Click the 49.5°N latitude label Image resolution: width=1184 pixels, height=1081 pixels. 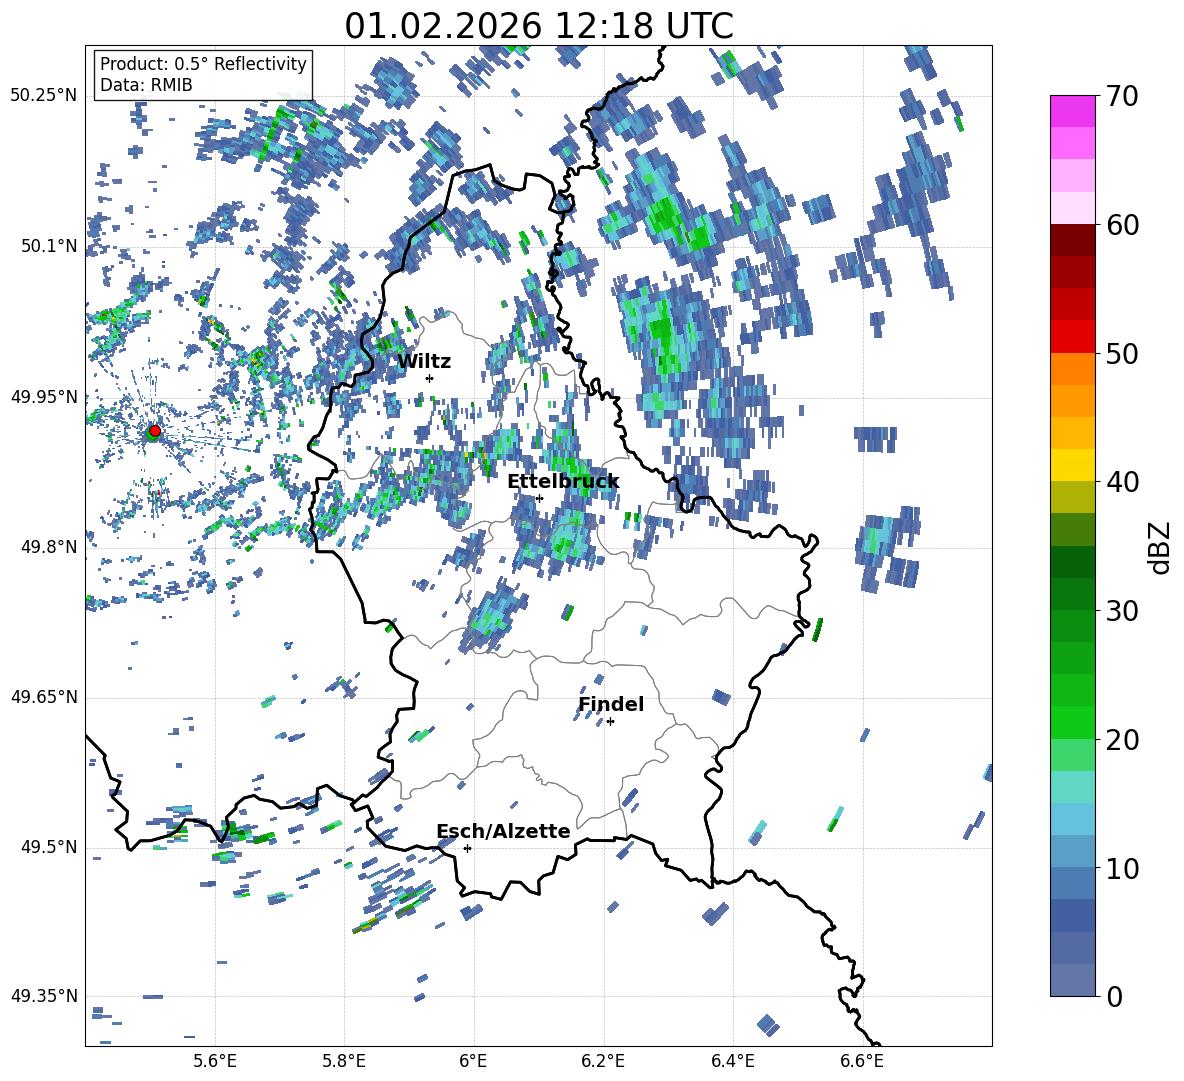50,847
